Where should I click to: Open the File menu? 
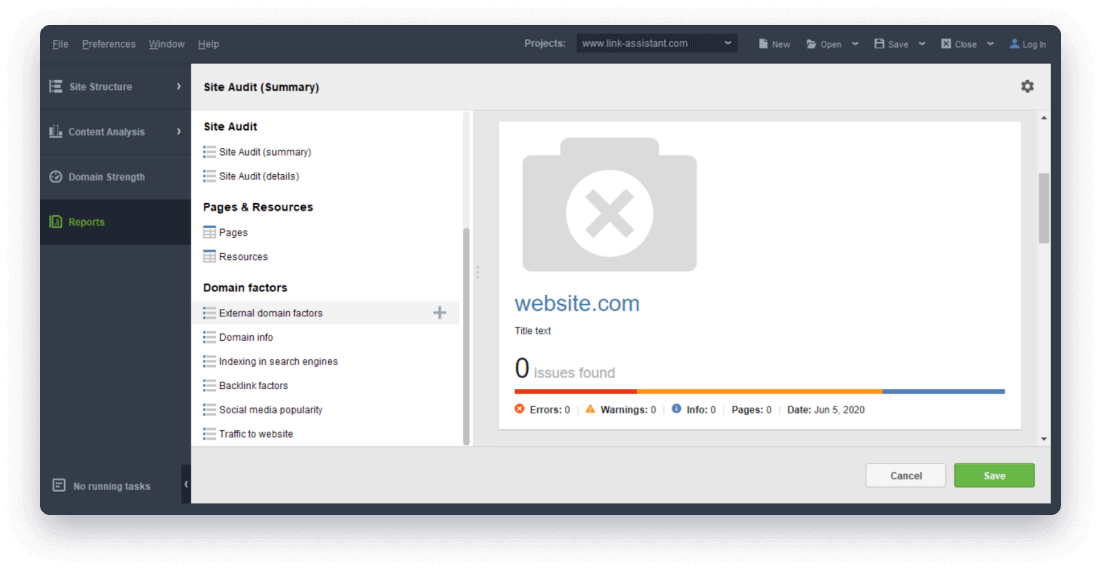point(60,44)
